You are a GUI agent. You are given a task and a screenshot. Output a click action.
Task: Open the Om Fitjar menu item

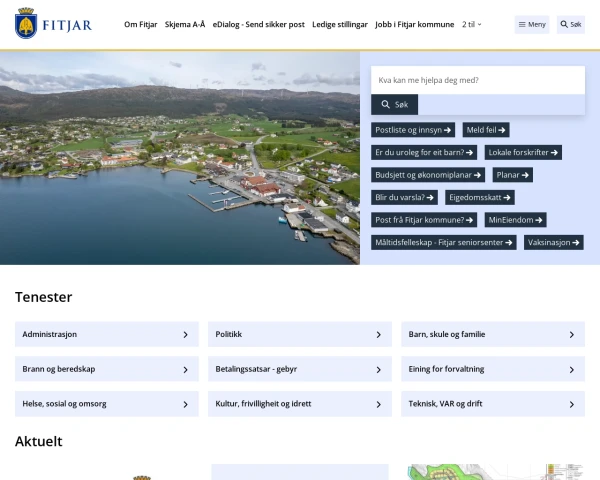pos(141,24)
